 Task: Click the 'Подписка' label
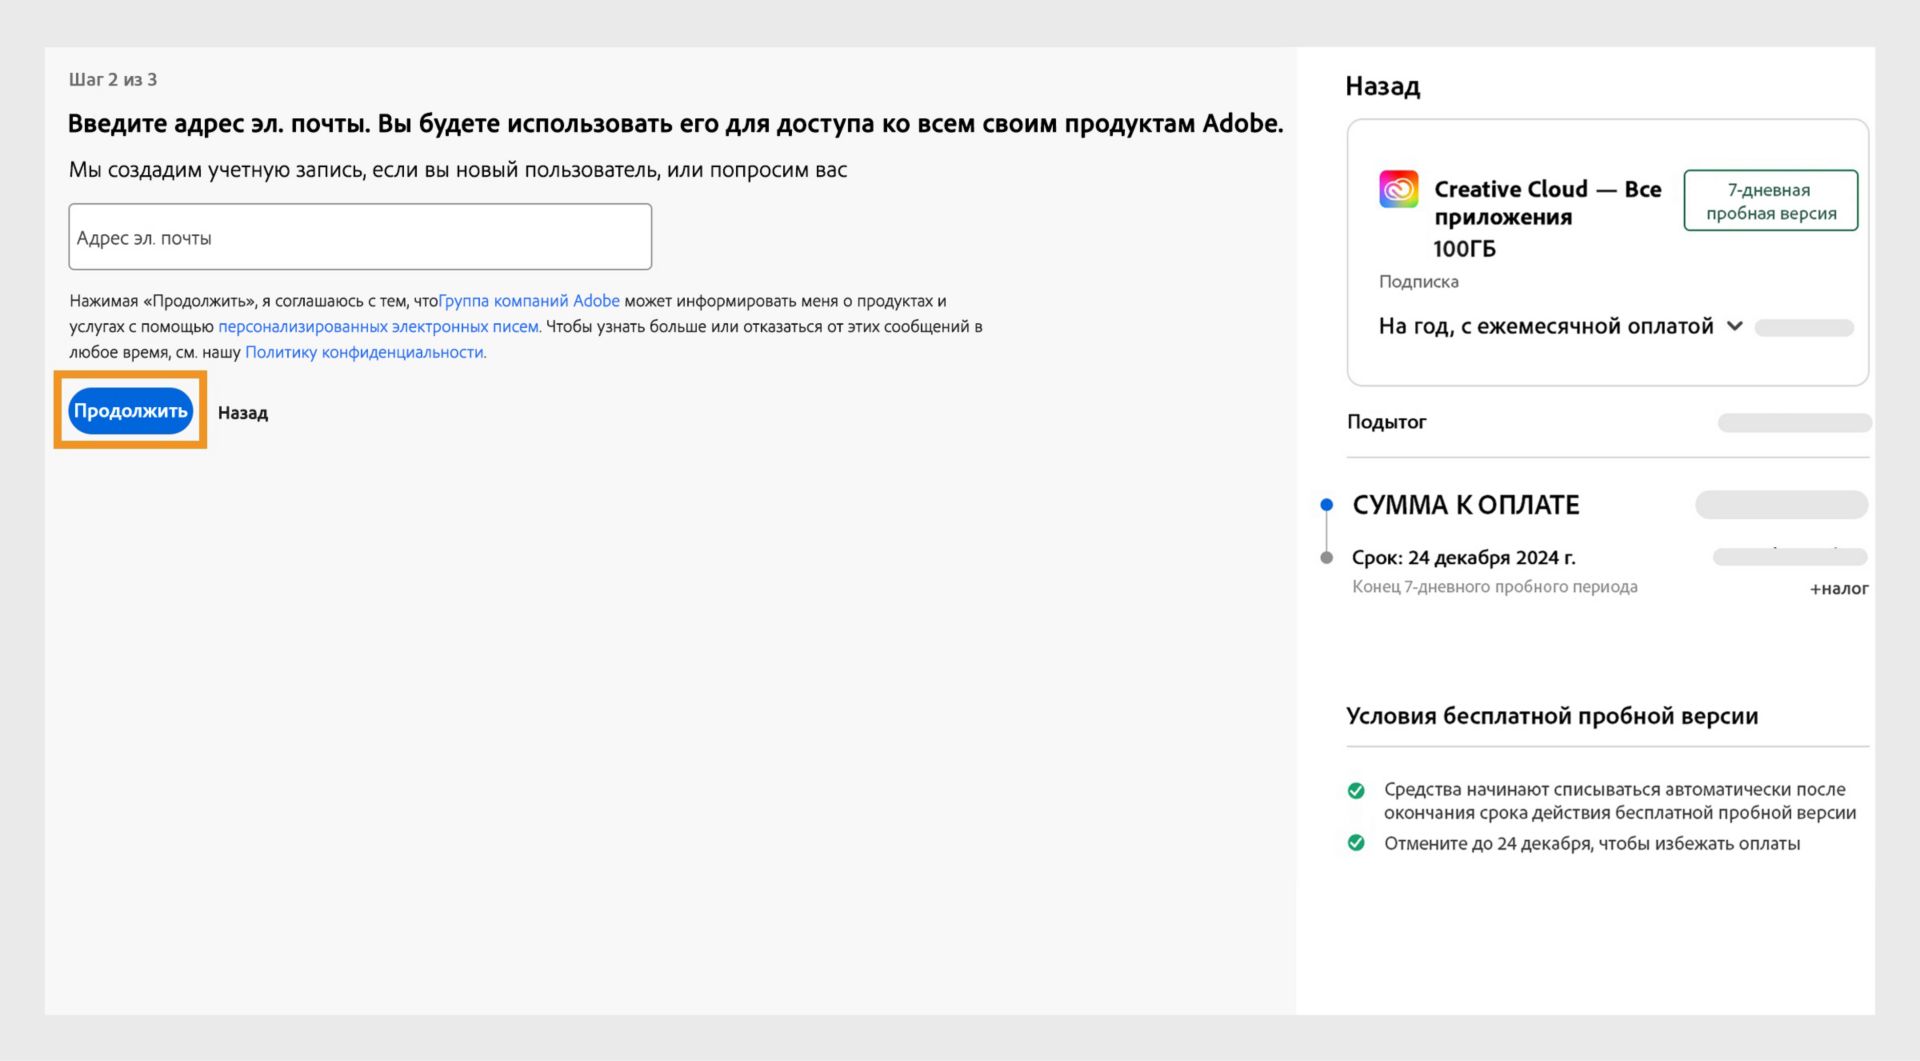(1418, 282)
